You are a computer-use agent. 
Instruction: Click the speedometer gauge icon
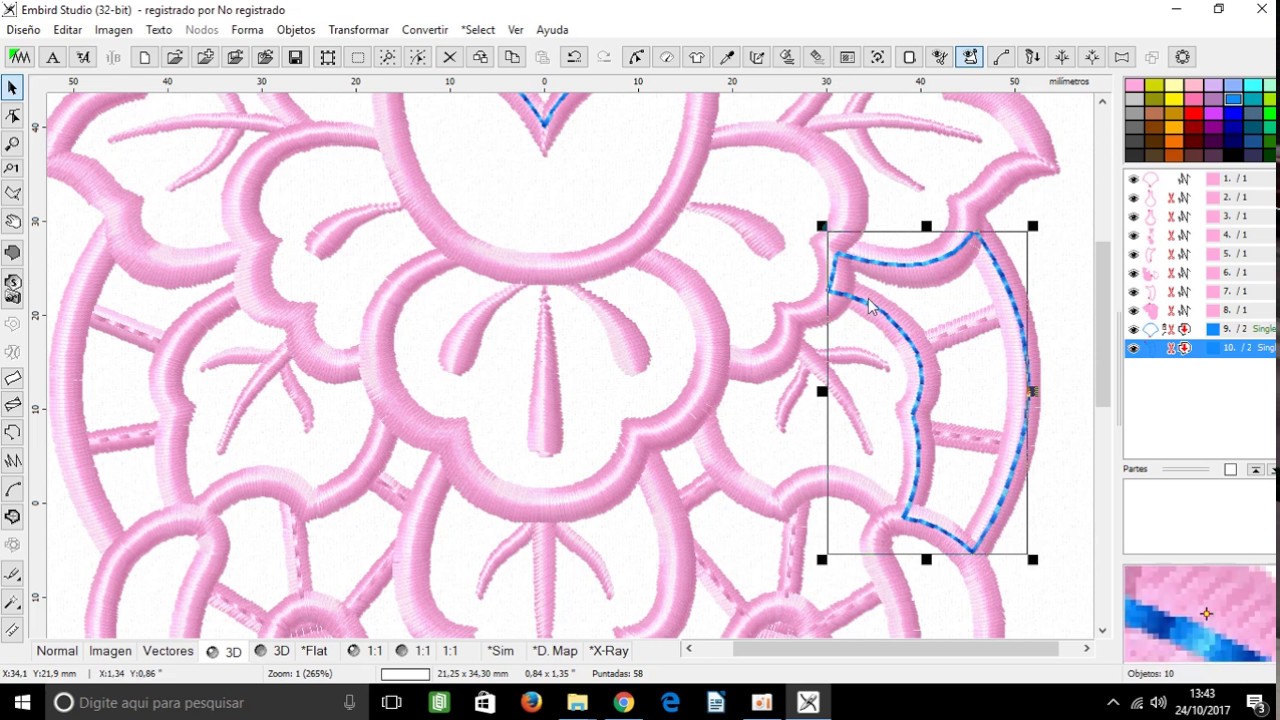pyautogui.click(x=666, y=57)
